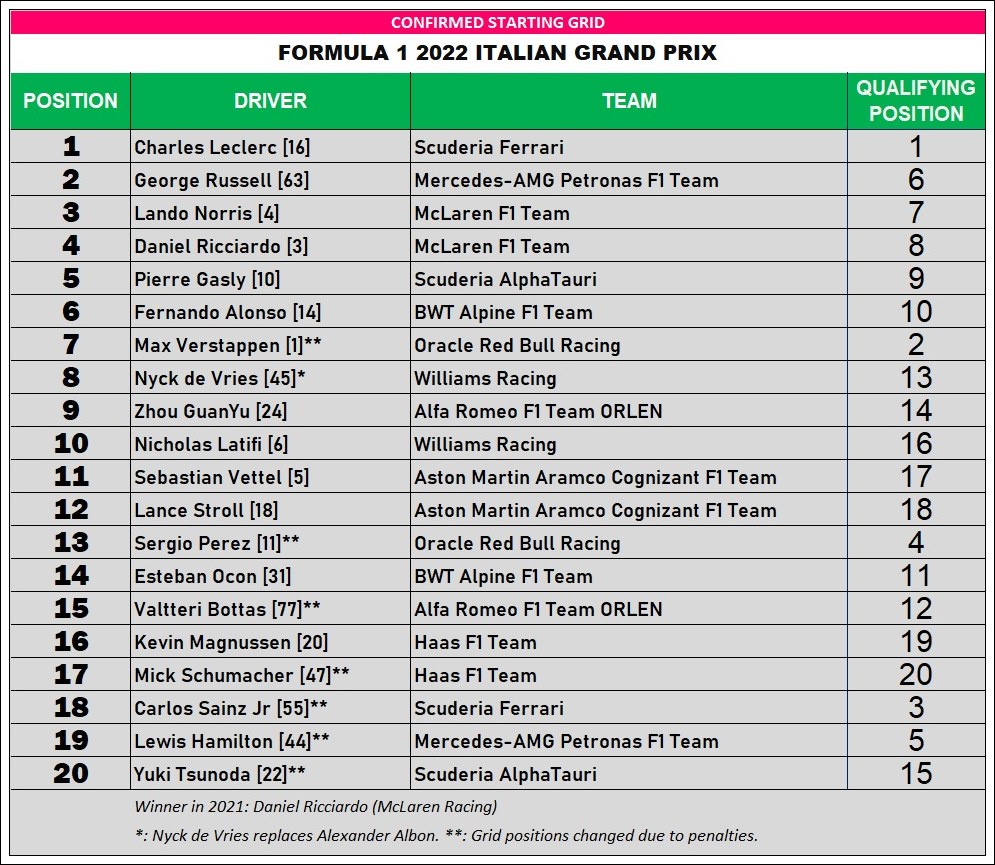
Task: Click the Winner in 2021 footnote text
Action: click(315, 807)
